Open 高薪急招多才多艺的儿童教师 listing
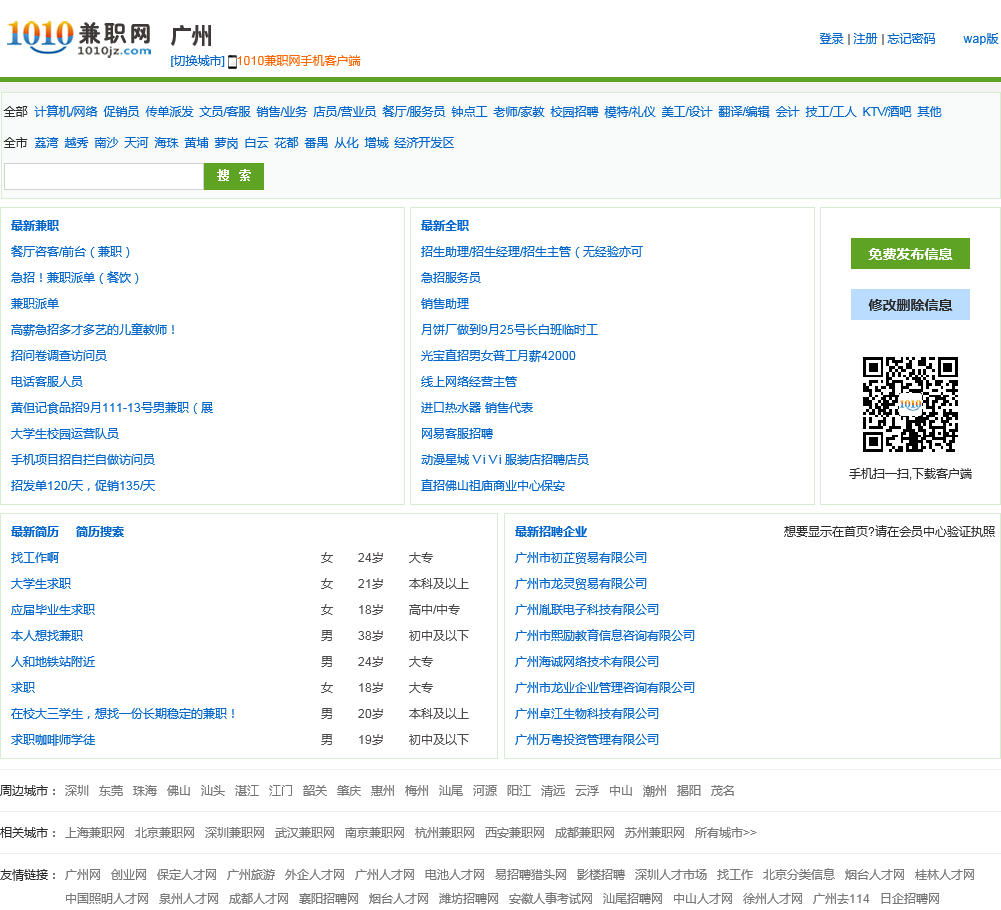 point(93,330)
